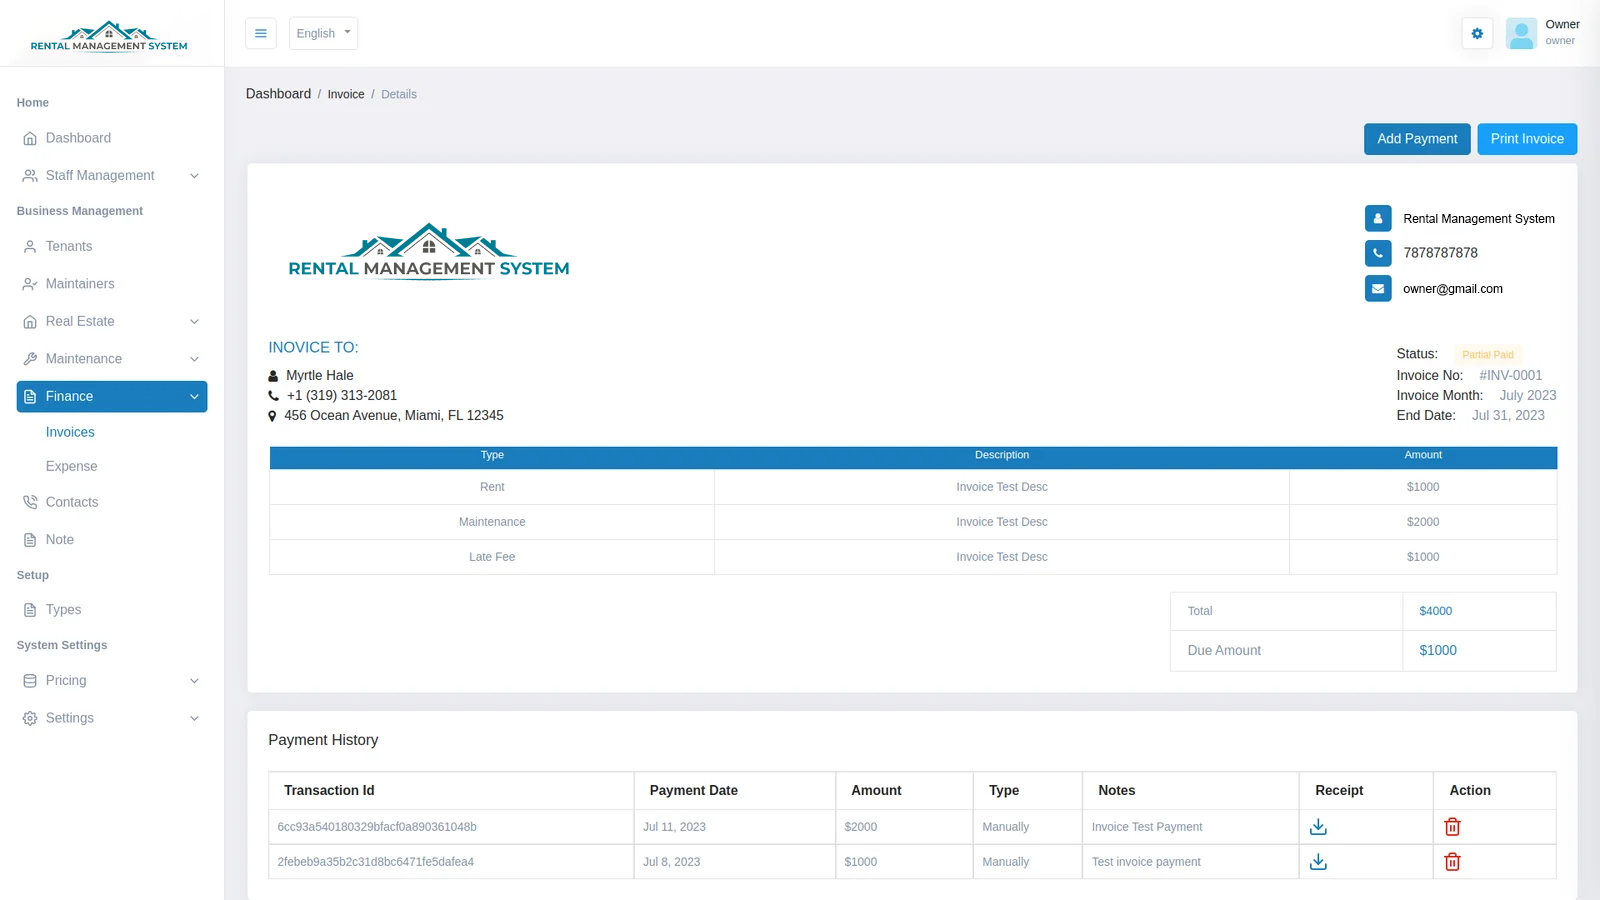This screenshot has width=1600, height=900.
Task: Click the phone icon beside +1 (319) 313-2081
Action: pyautogui.click(x=273, y=396)
